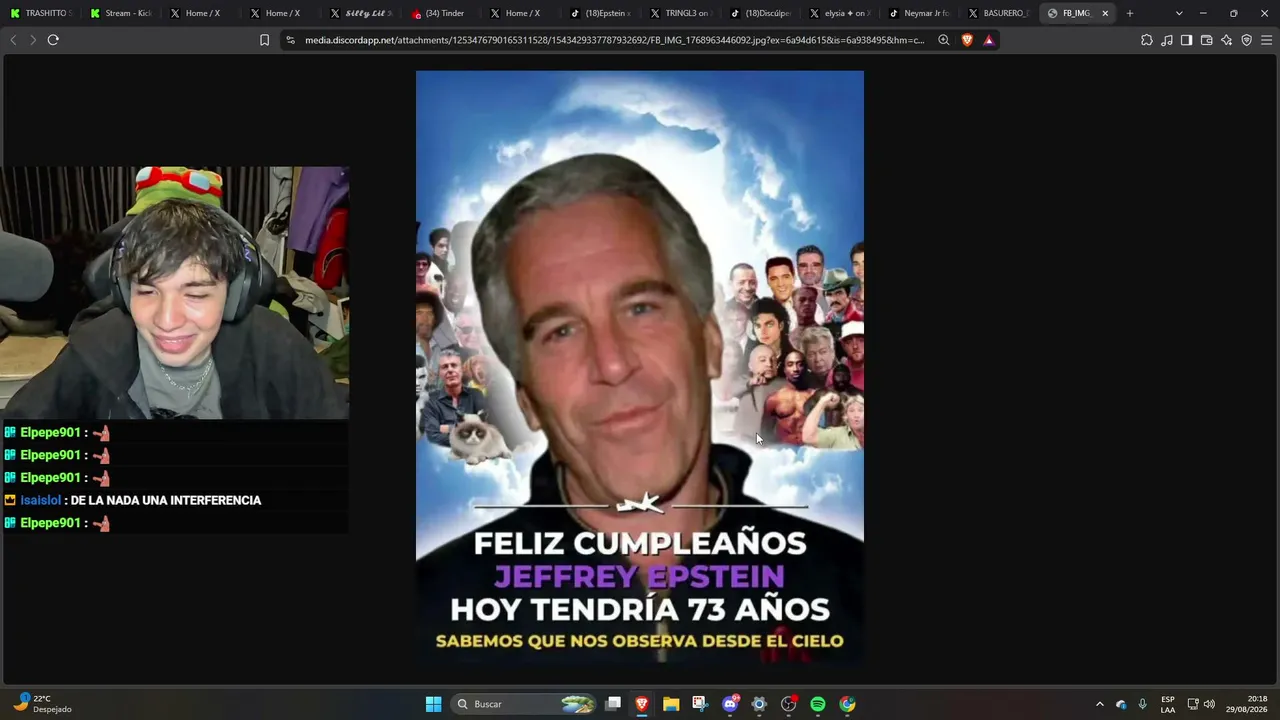Reload the page with the refresh icon

pyautogui.click(x=53, y=40)
